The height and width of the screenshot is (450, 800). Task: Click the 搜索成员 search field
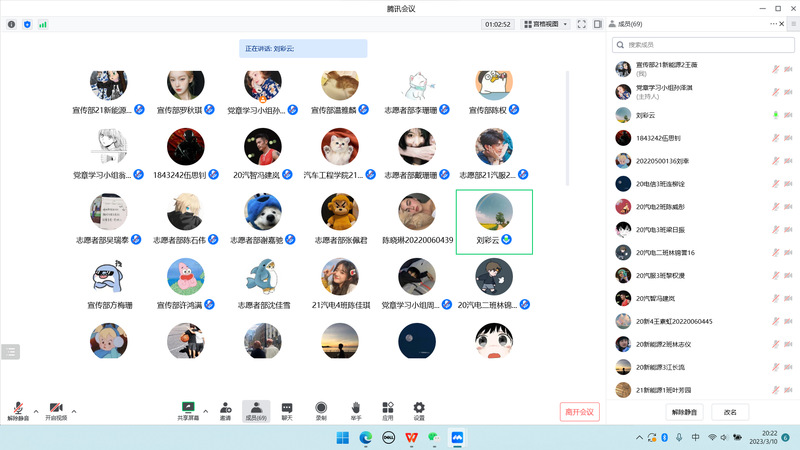[x=703, y=45]
